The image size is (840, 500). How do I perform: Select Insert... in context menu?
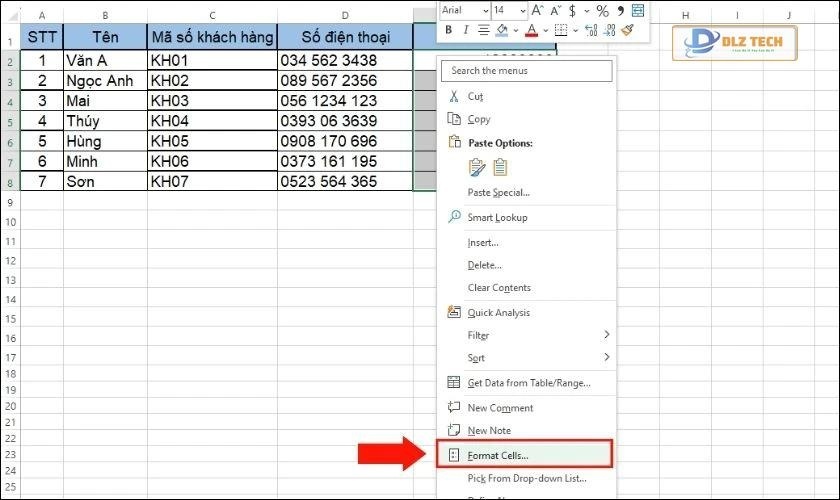coord(483,243)
